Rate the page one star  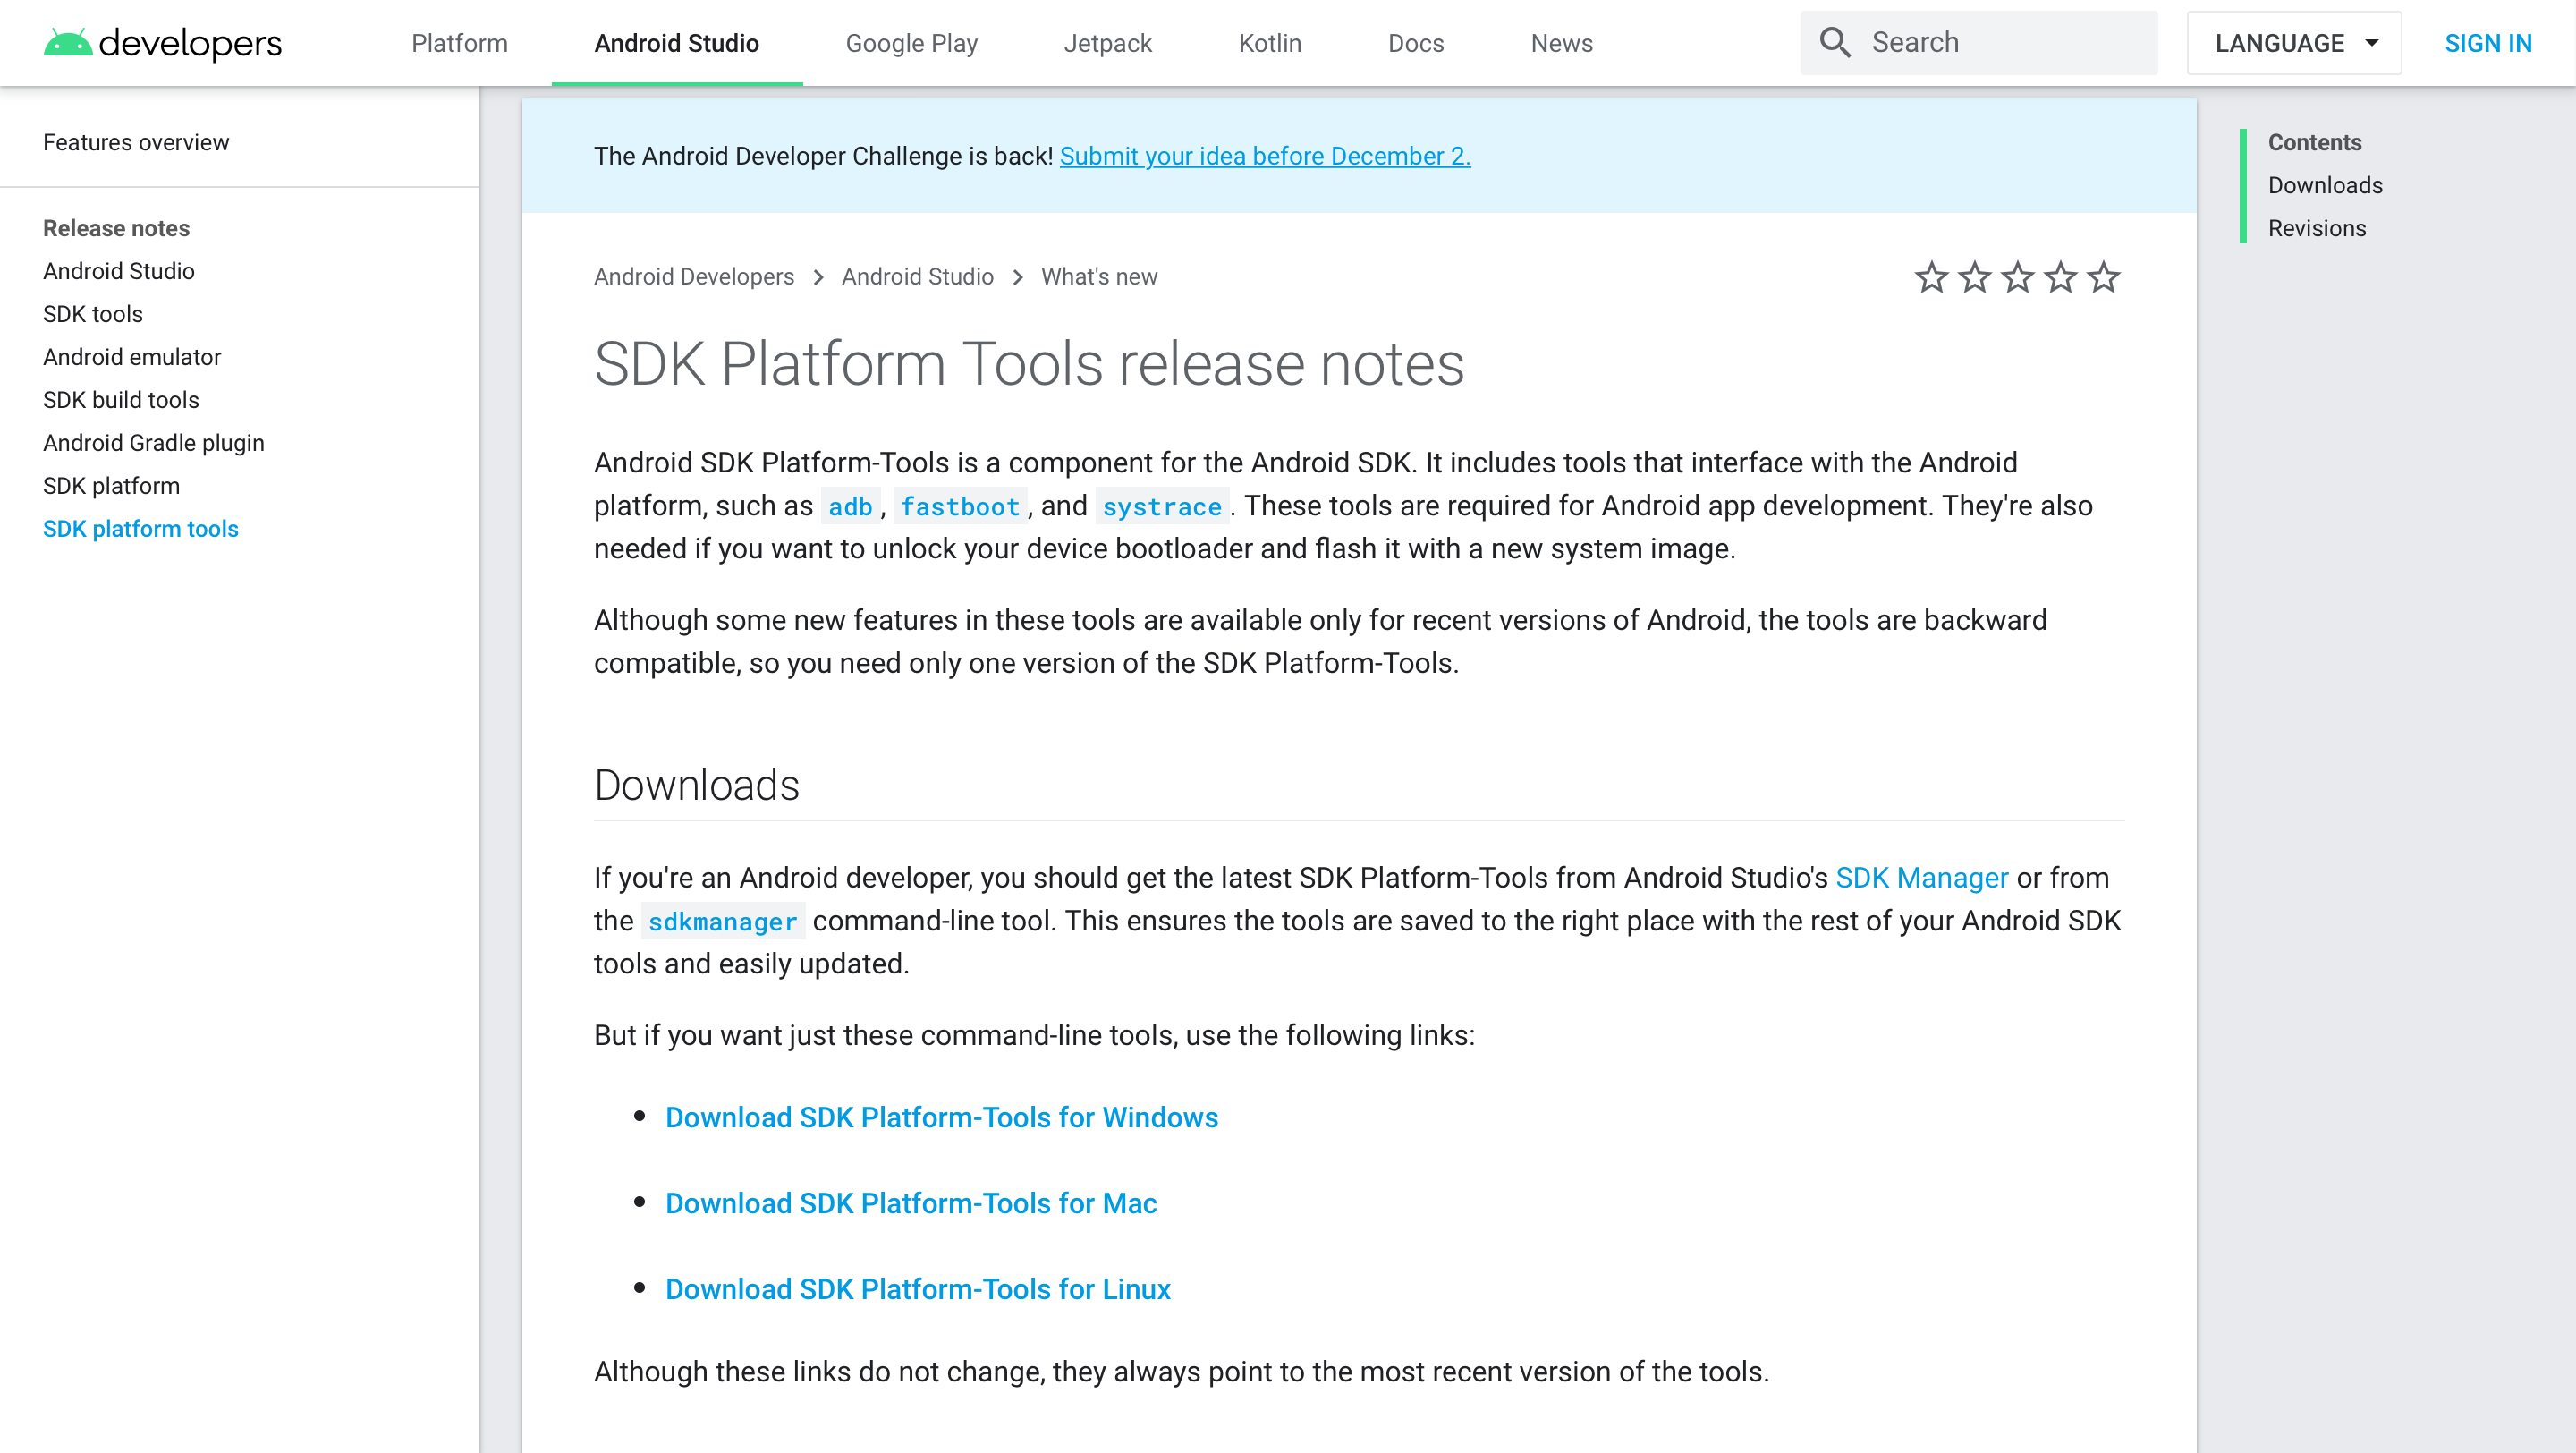(1931, 277)
